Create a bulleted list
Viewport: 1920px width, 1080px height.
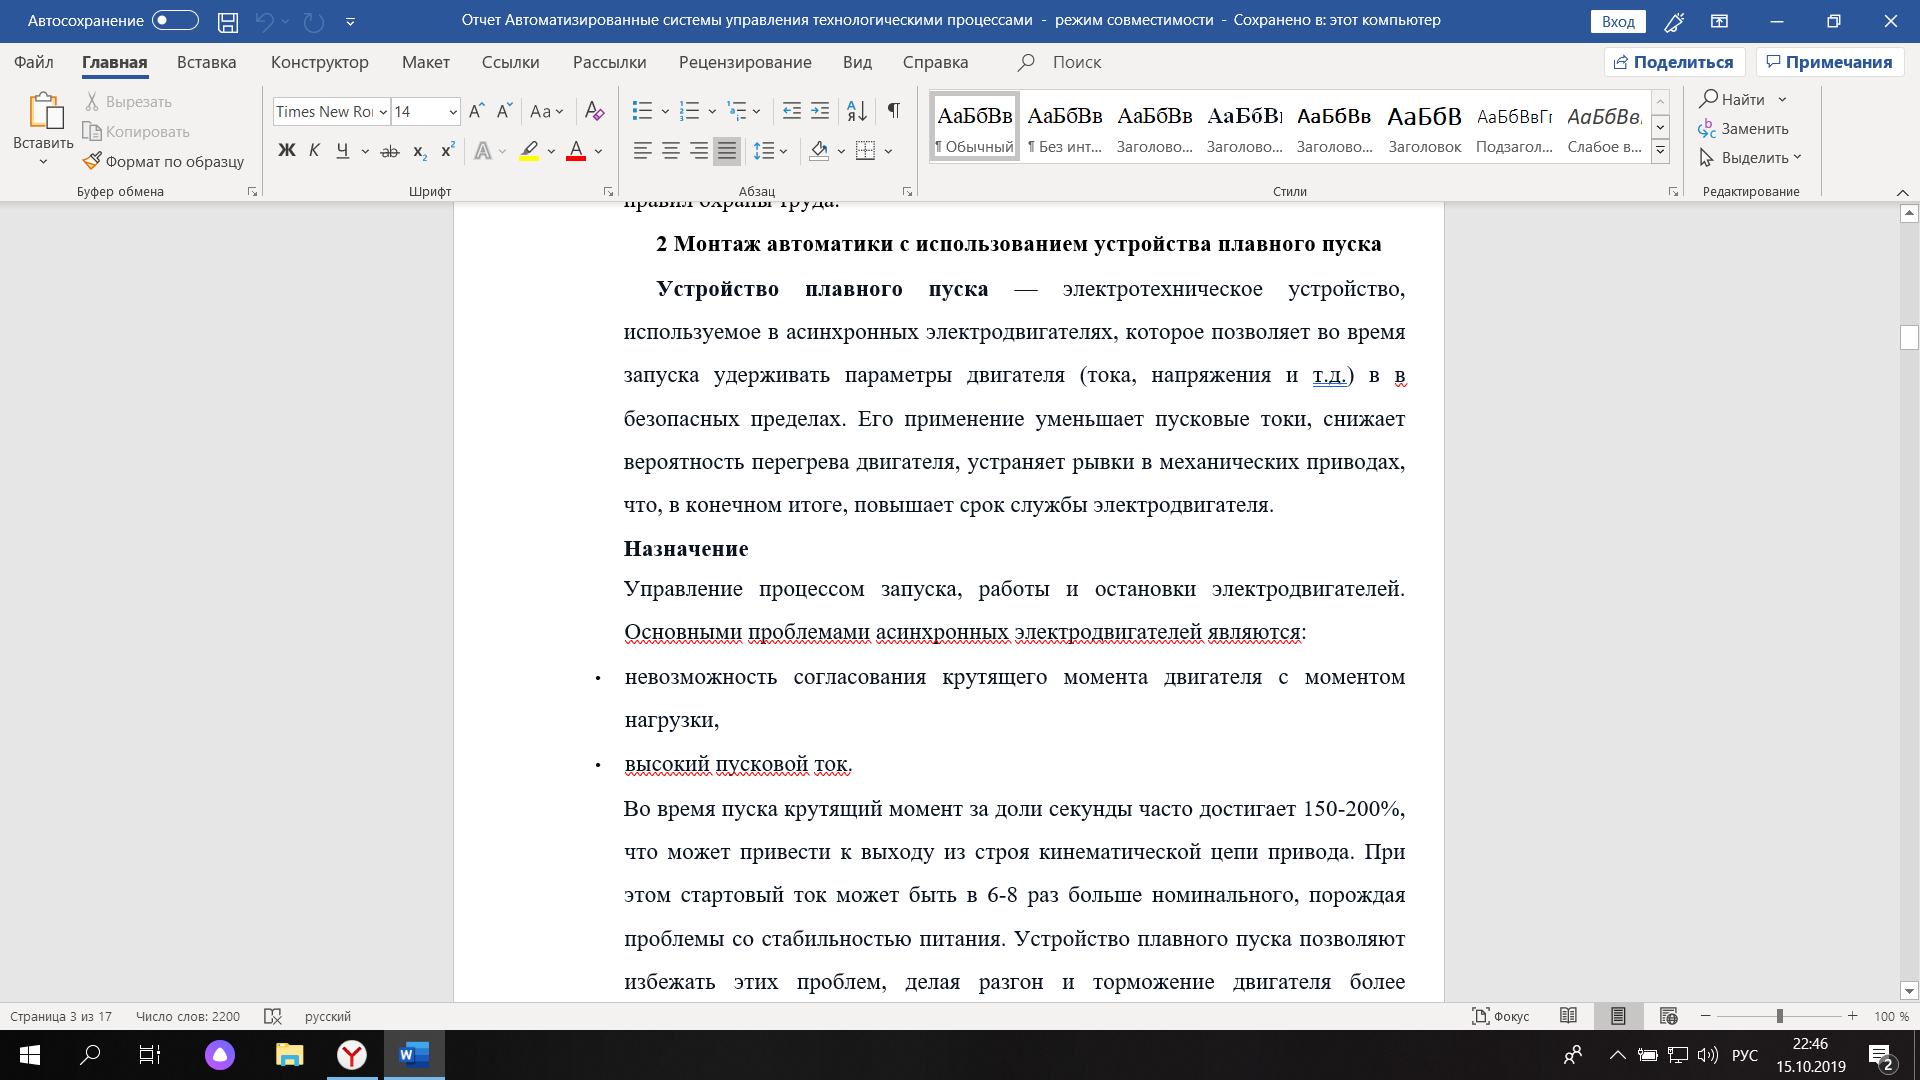pyautogui.click(x=643, y=111)
